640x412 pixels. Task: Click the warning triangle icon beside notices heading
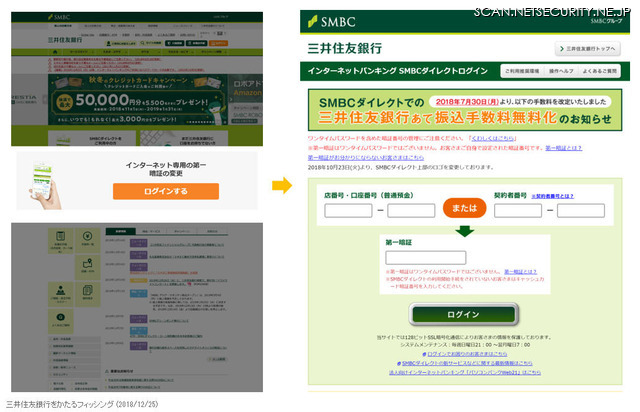107,371
